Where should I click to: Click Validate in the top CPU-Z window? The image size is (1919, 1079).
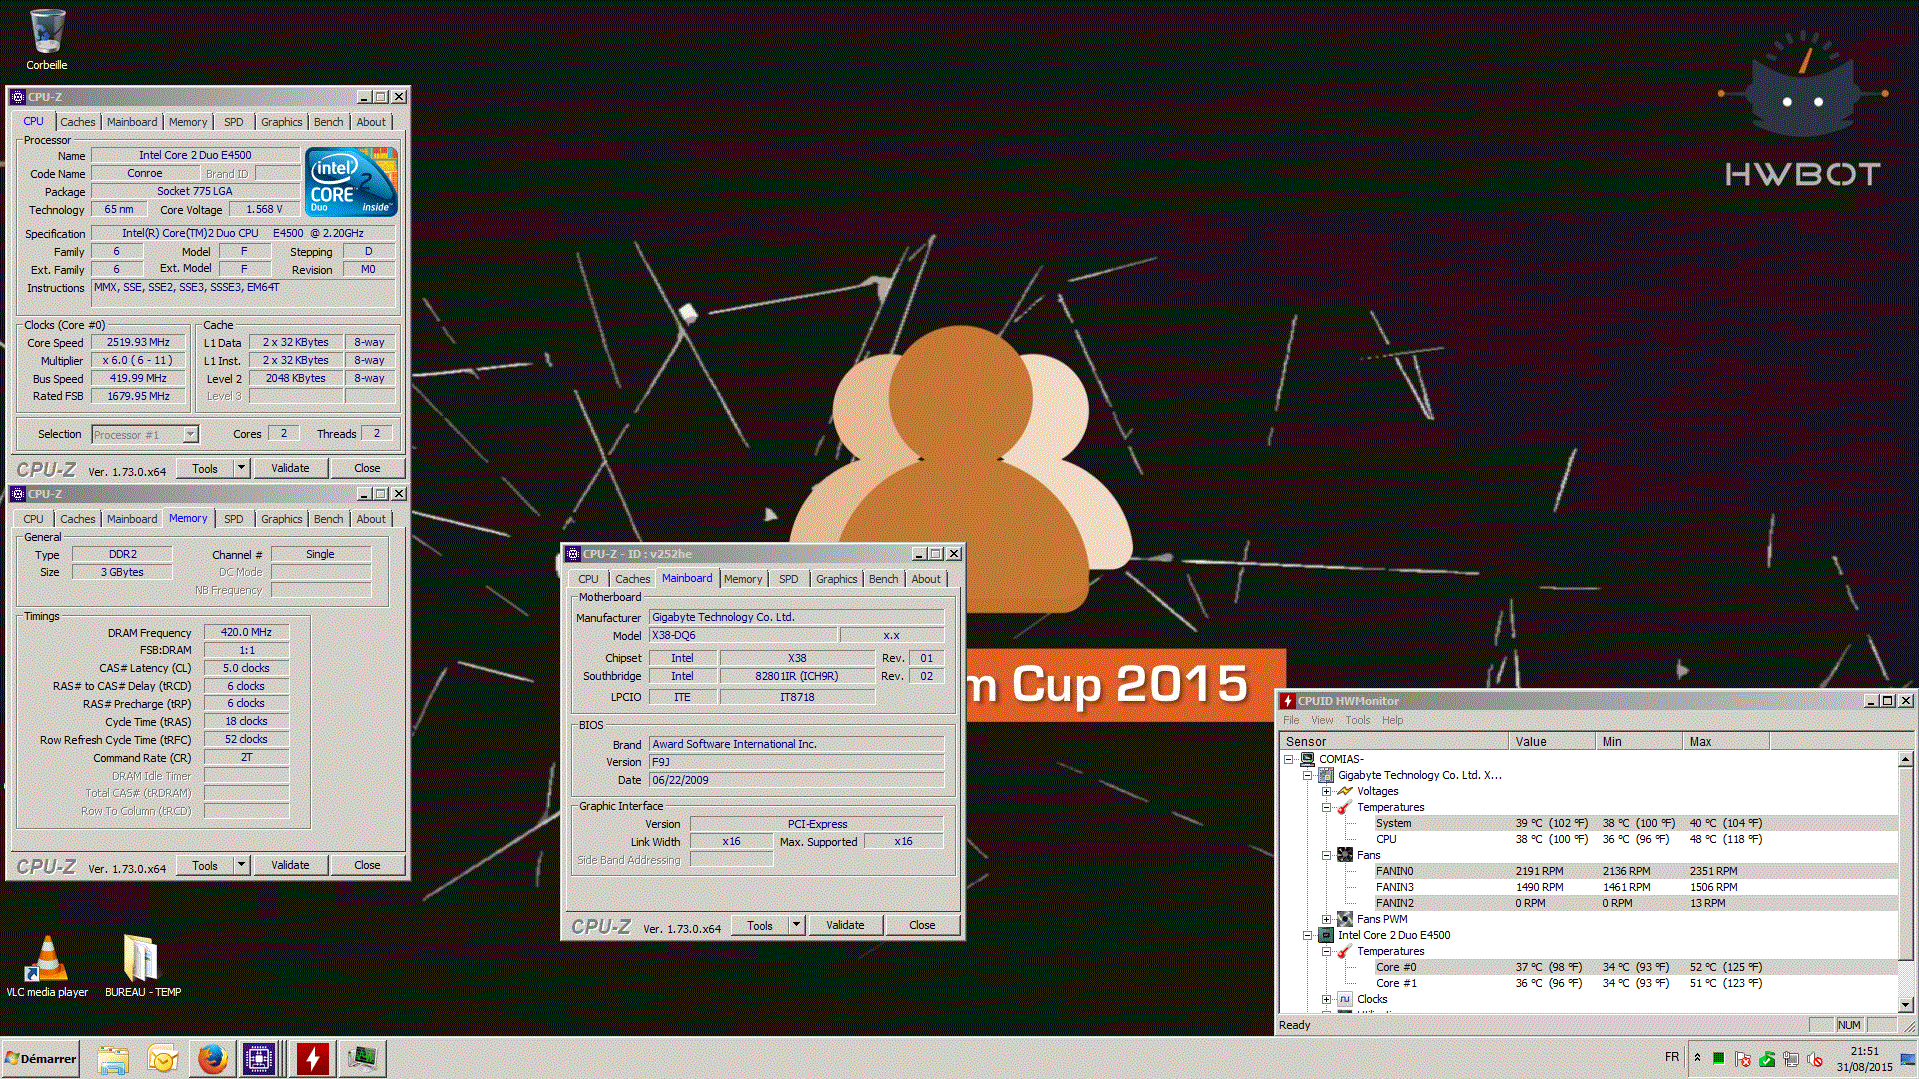(290, 468)
